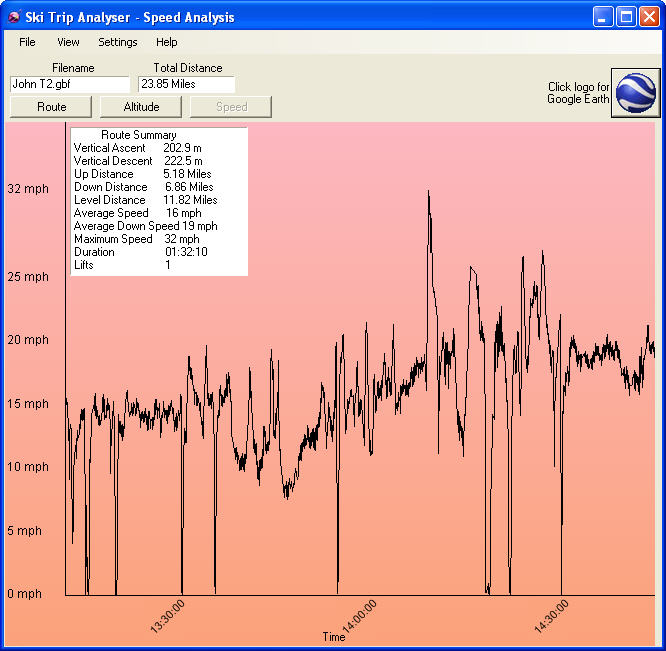The image size is (666, 651).
Task: Open the File menu
Action: click(27, 42)
